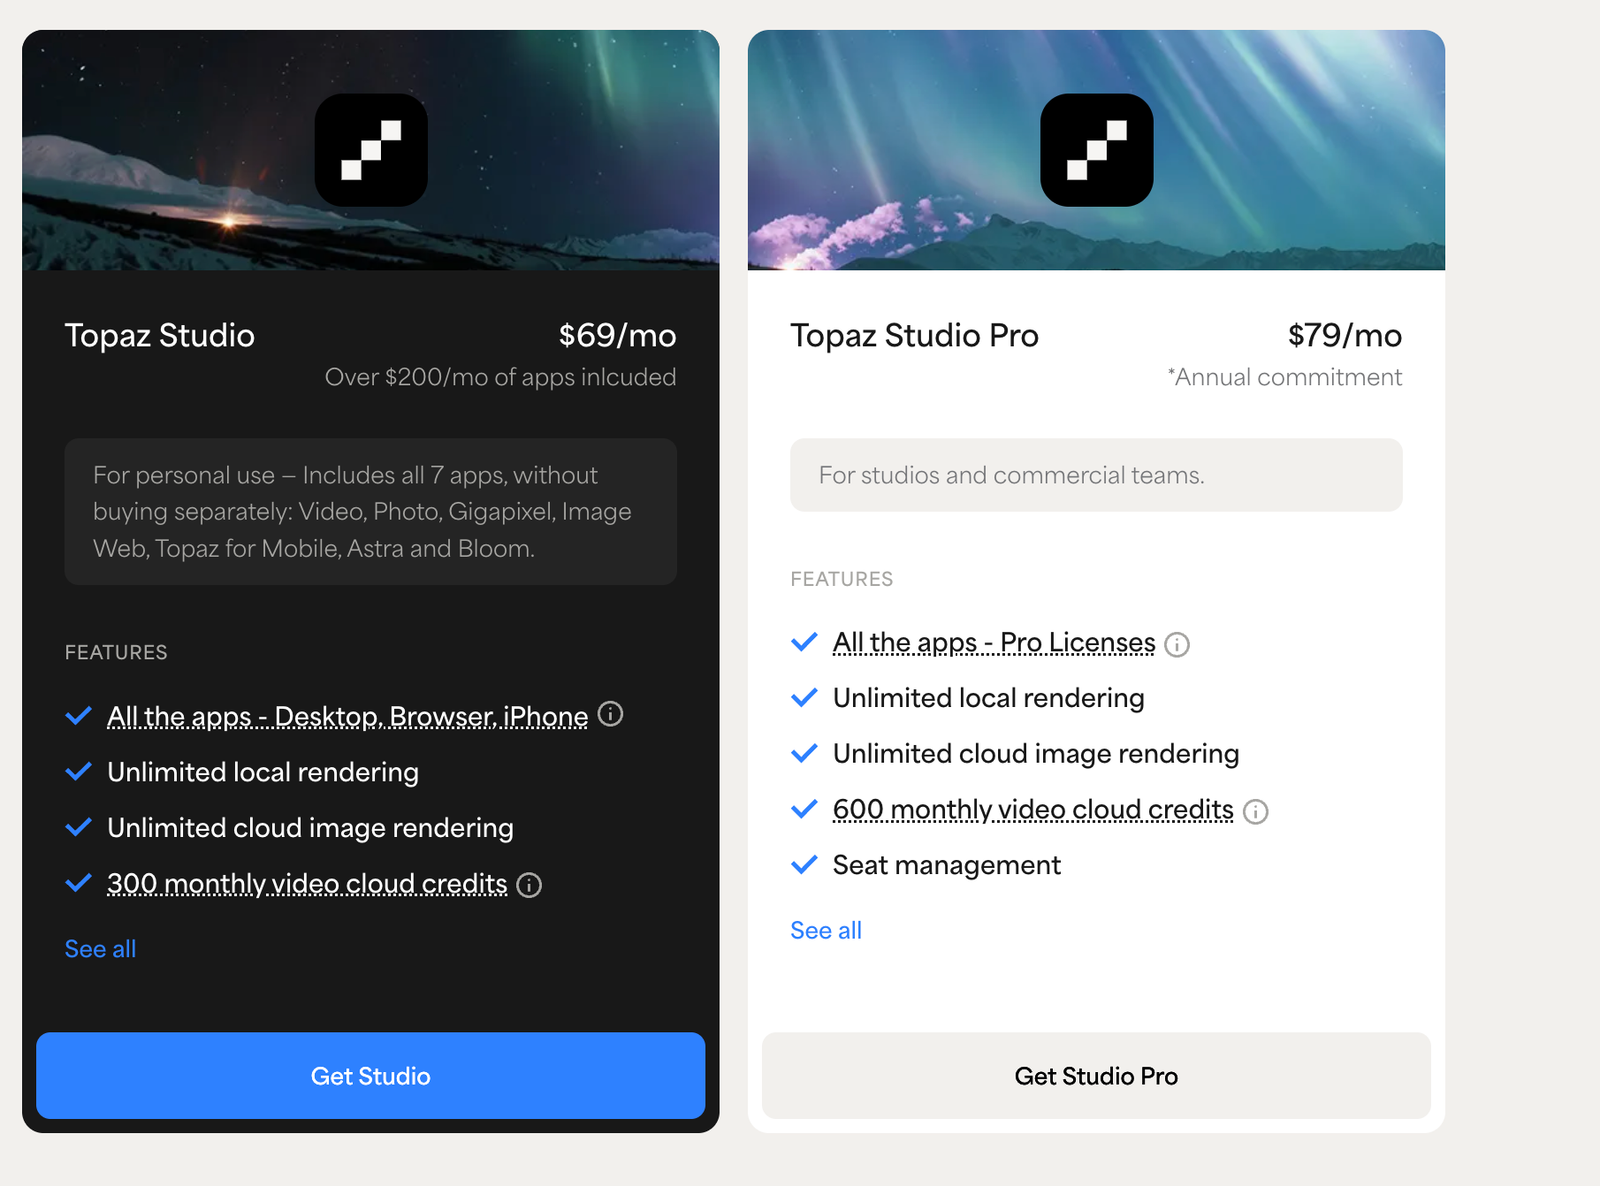
Task: Click Unlimited local rendering in Studio card
Action: [x=263, y=772]
